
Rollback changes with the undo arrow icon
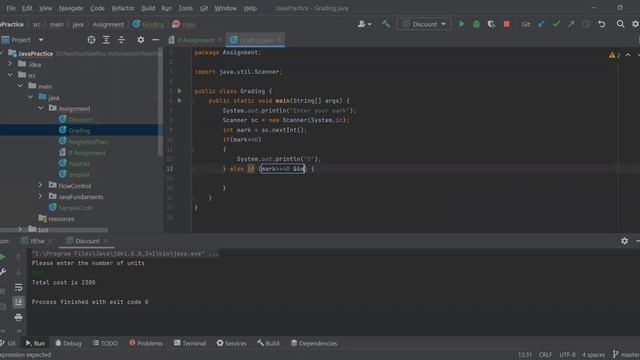(x=602, y=24)
